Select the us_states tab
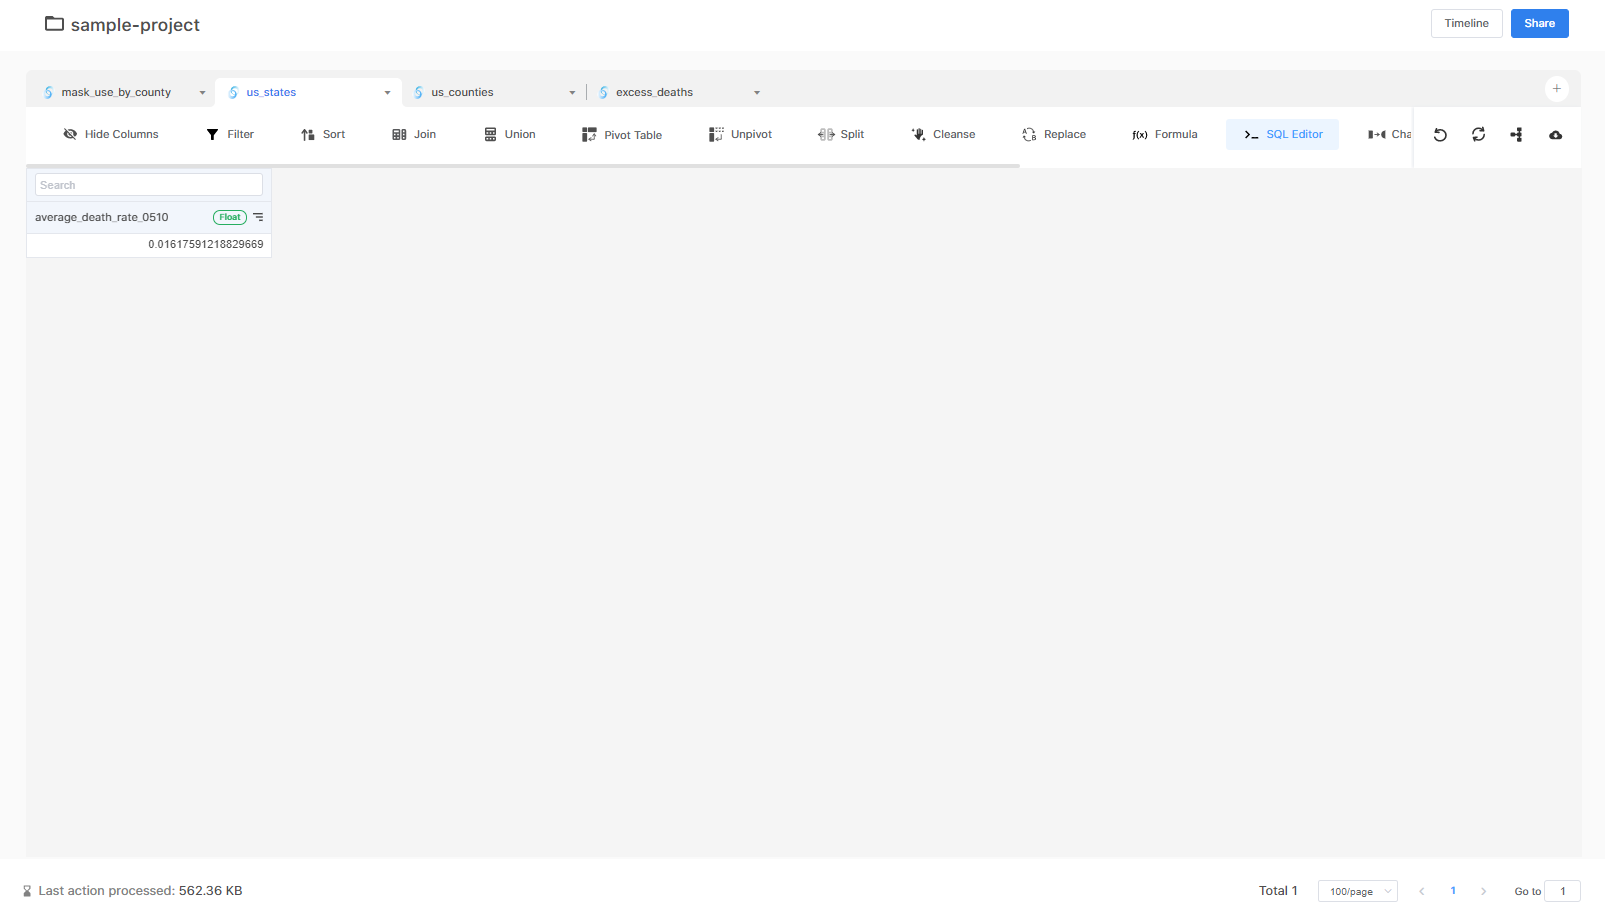 pos(271,92)
